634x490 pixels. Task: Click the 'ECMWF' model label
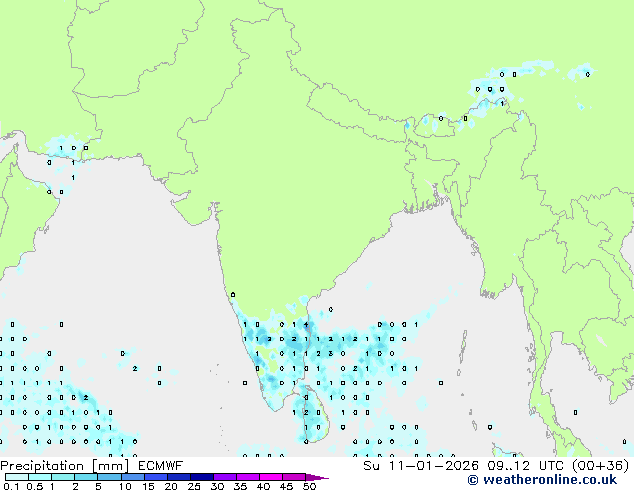click(x=160, y=466)
